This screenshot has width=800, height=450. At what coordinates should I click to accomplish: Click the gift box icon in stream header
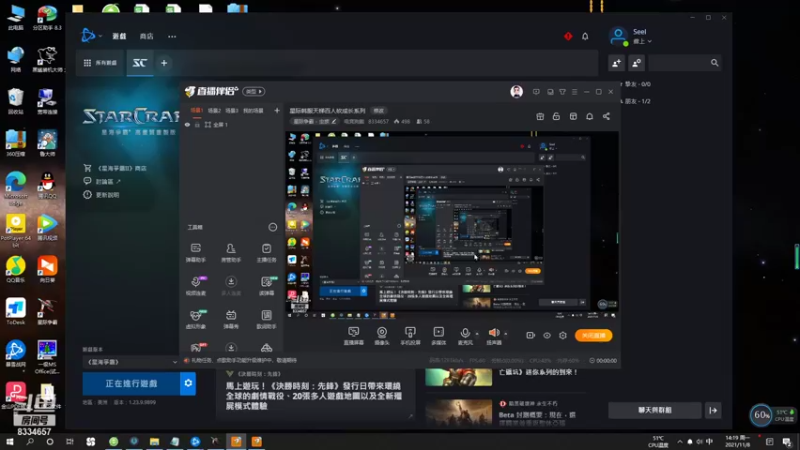[x=540, y=116]
